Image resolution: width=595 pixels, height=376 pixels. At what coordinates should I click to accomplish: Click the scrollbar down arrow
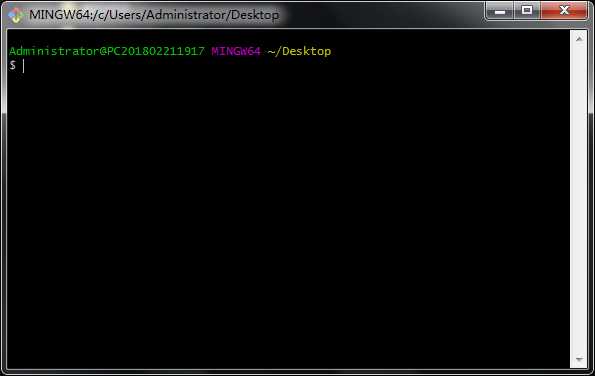click(579, 359)
